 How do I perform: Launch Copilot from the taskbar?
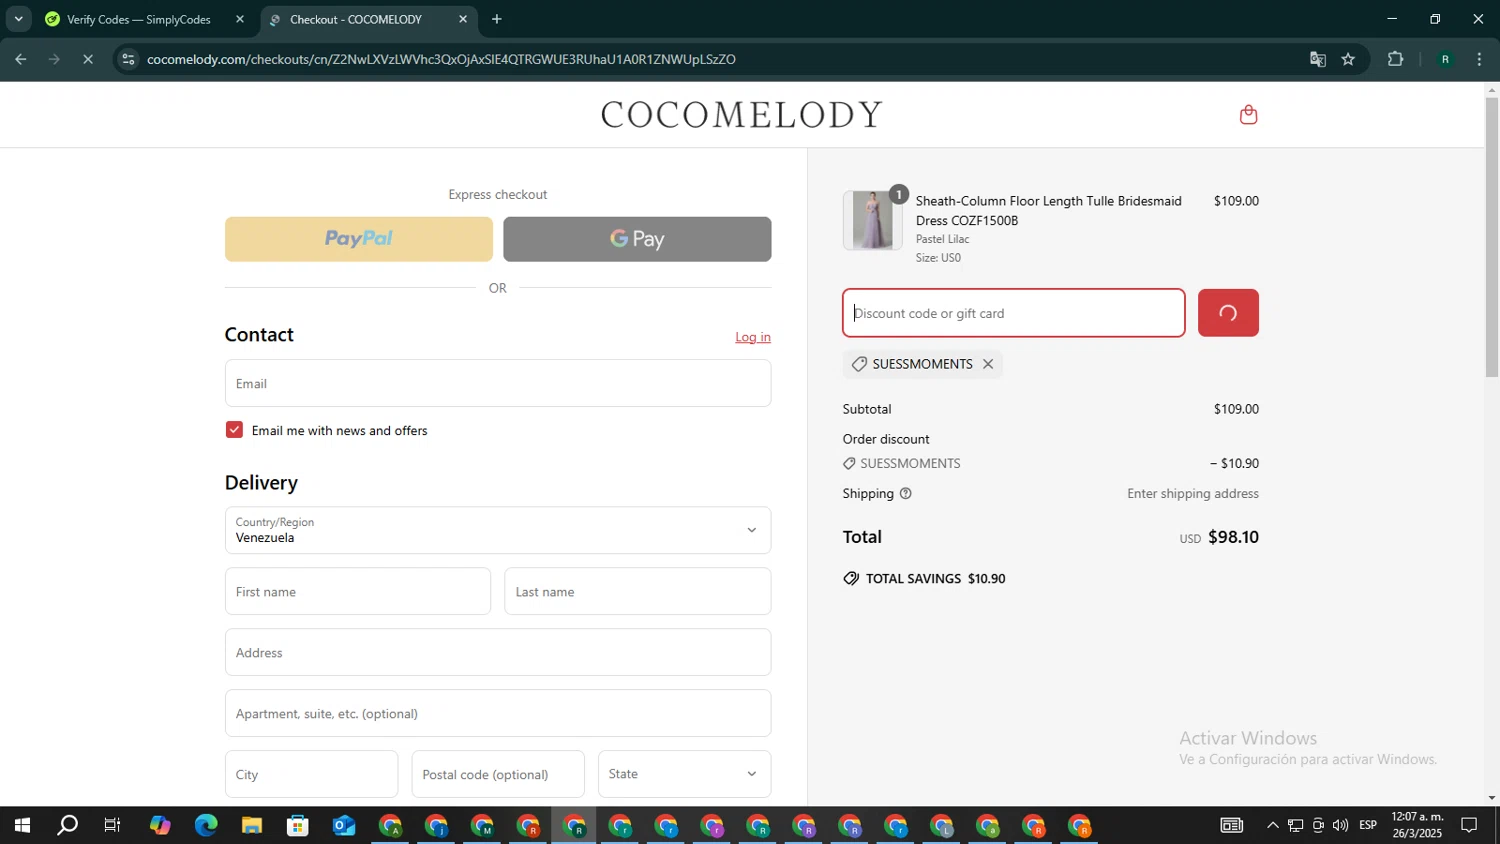point(160,826)
